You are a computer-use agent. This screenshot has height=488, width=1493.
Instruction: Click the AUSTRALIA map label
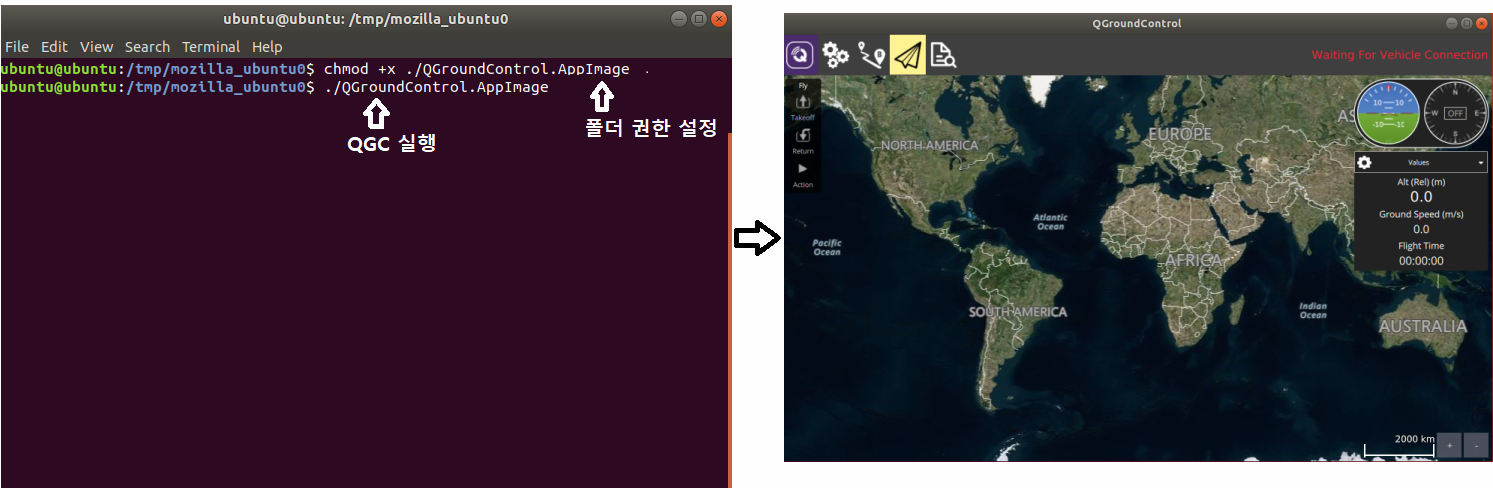point(1422,326)
